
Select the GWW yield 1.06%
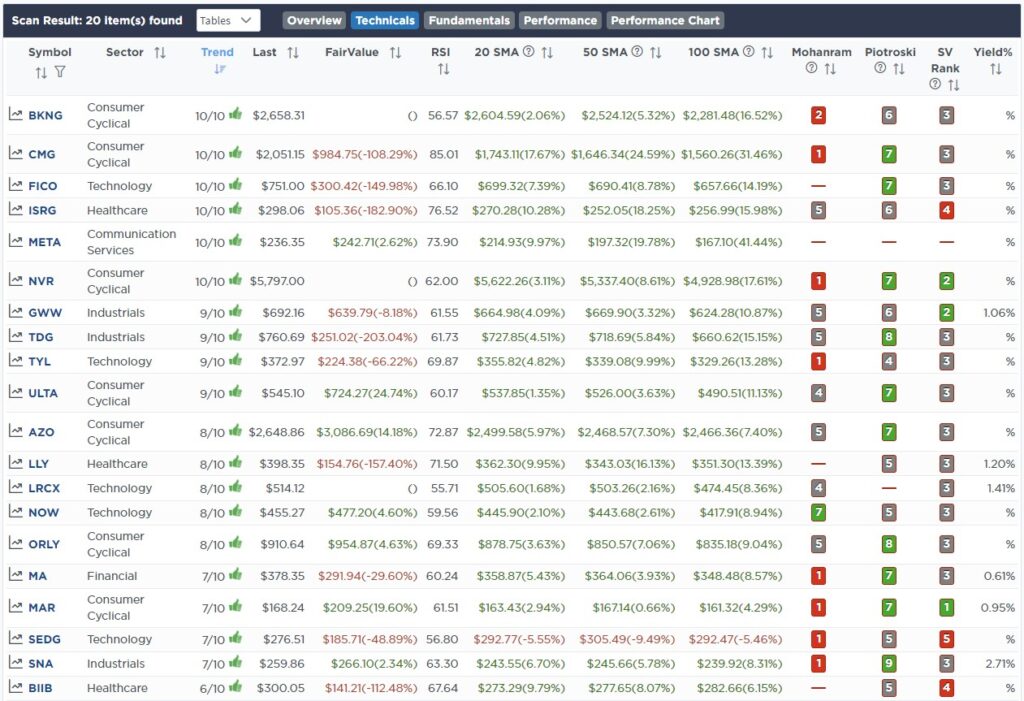[x=999, y=313]
